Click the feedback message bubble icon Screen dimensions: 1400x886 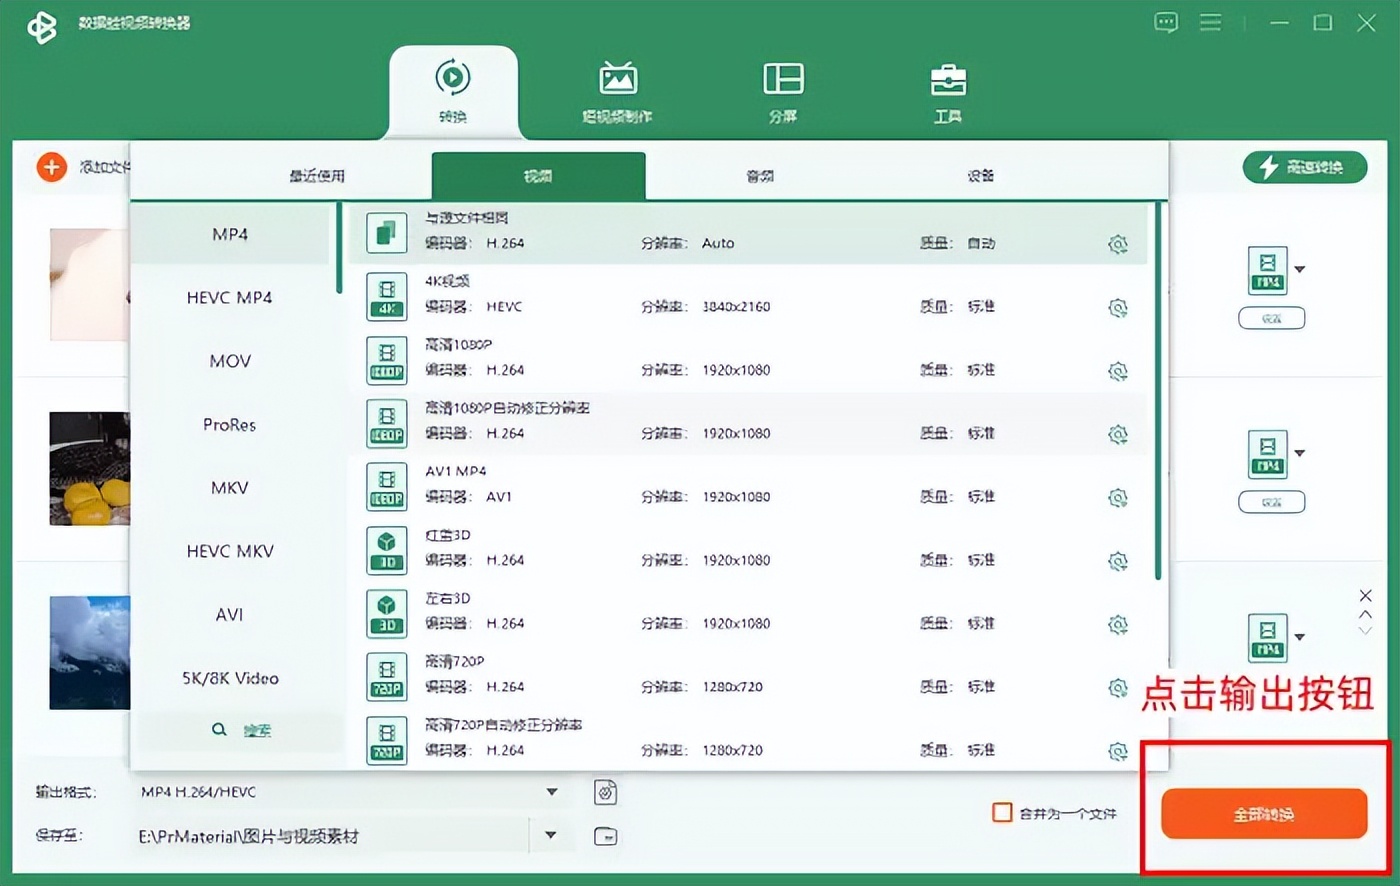[x=1166, y=22]
